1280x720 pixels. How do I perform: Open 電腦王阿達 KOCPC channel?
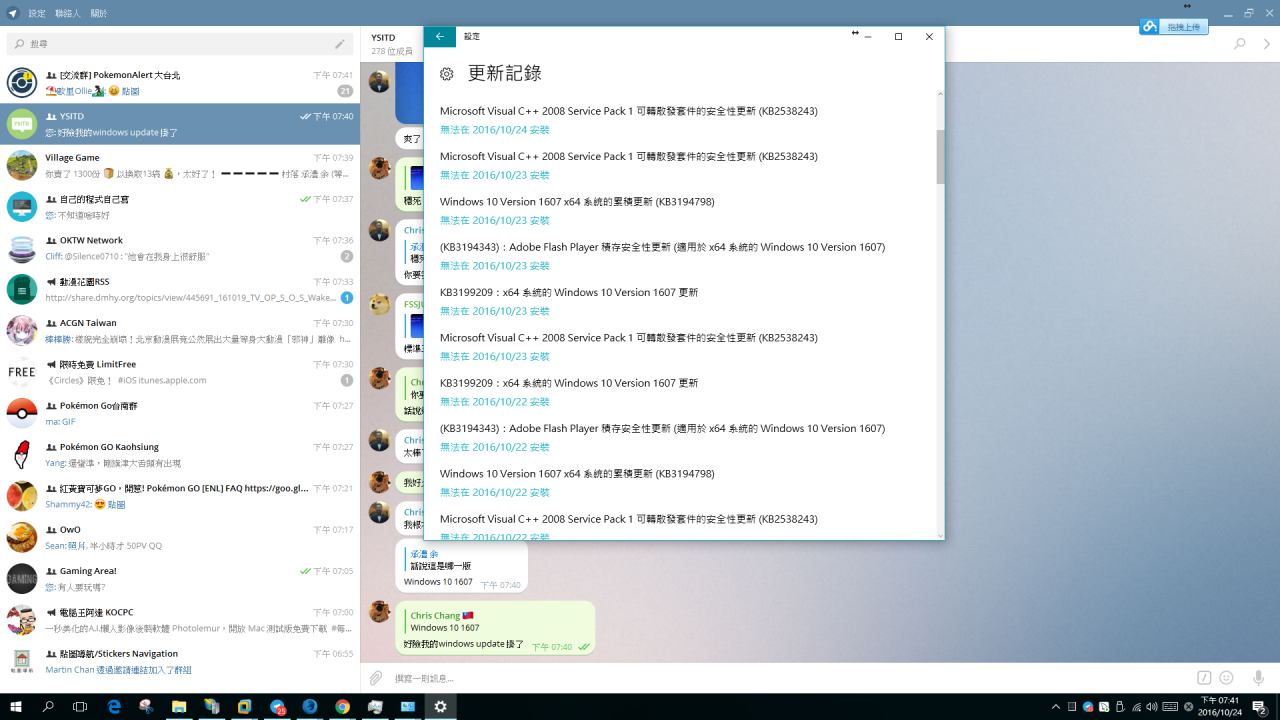[180, 620]
